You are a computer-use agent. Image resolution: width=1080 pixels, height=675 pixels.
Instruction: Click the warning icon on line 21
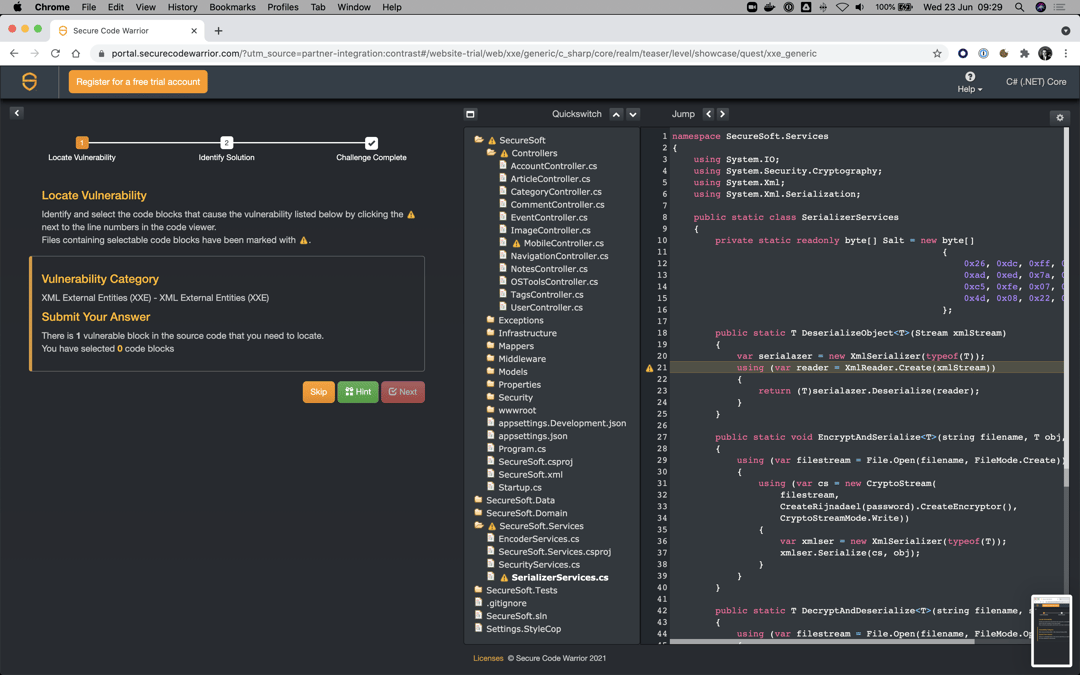click(649, 368)
